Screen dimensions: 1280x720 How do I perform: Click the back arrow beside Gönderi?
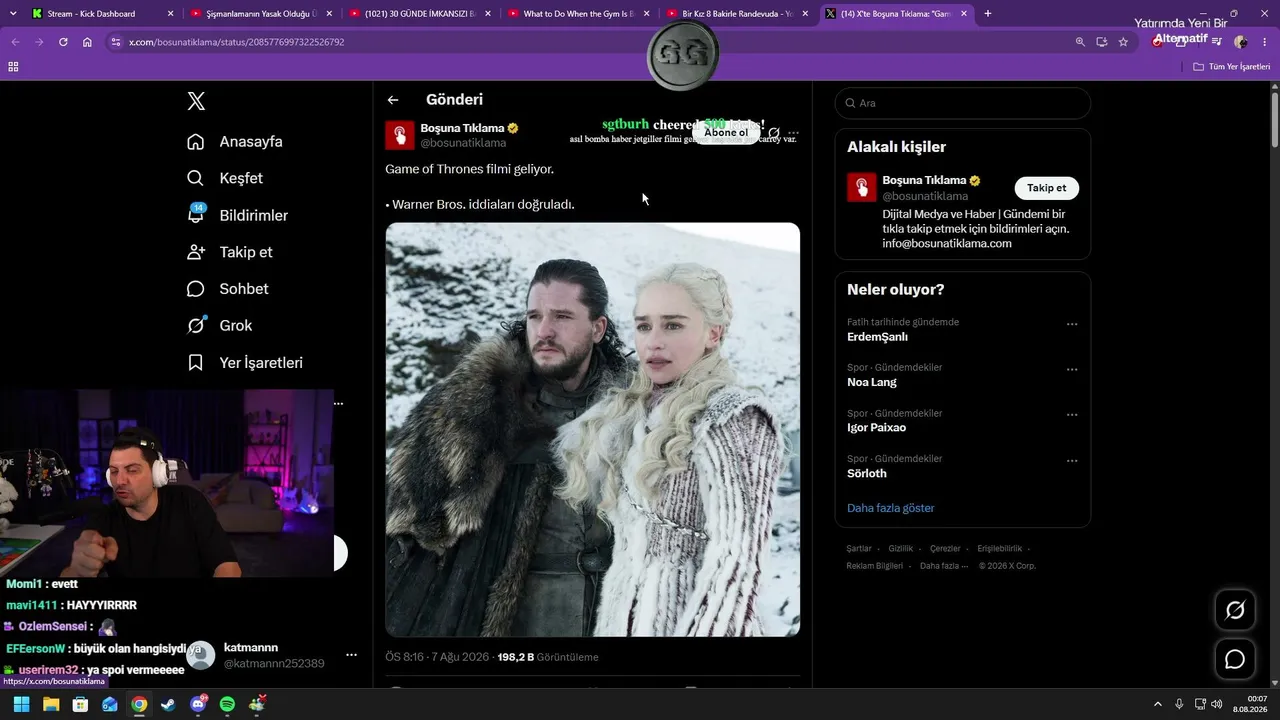coord(393,100)
